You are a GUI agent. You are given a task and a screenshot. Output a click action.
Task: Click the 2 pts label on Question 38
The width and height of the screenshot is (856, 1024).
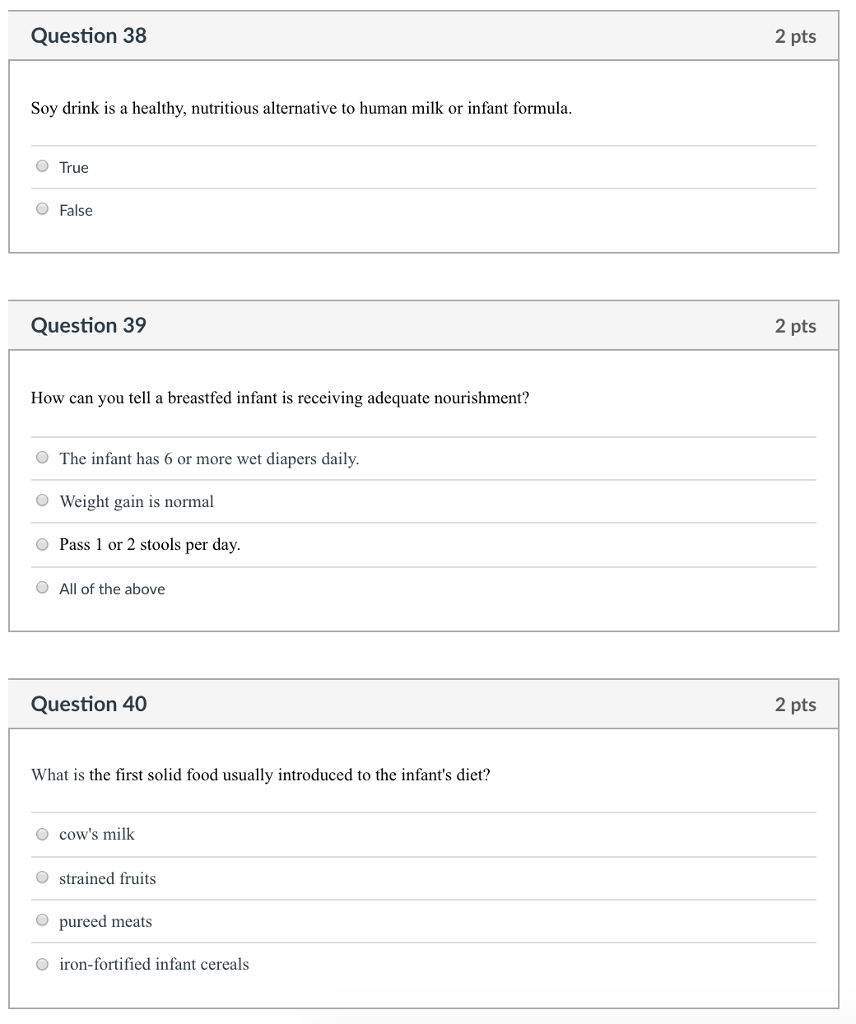797,35
